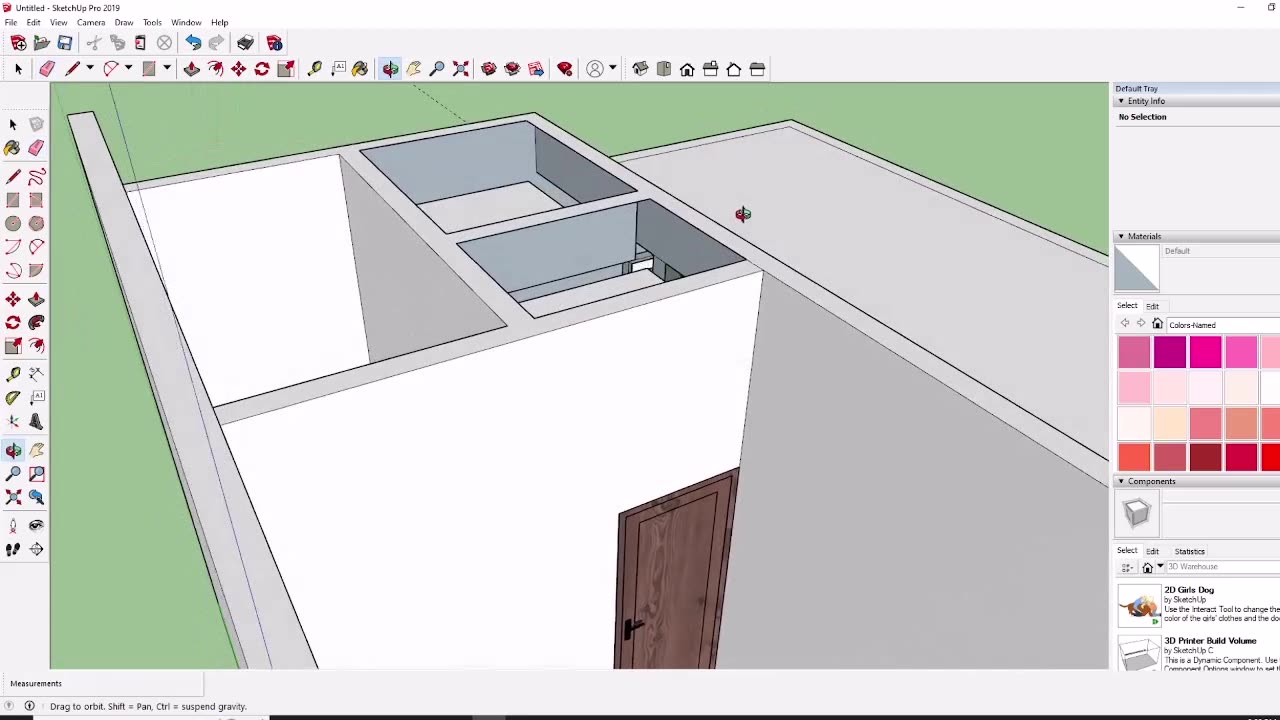
Task: Go to the Materials home library icon
Action: (1157, 324)
